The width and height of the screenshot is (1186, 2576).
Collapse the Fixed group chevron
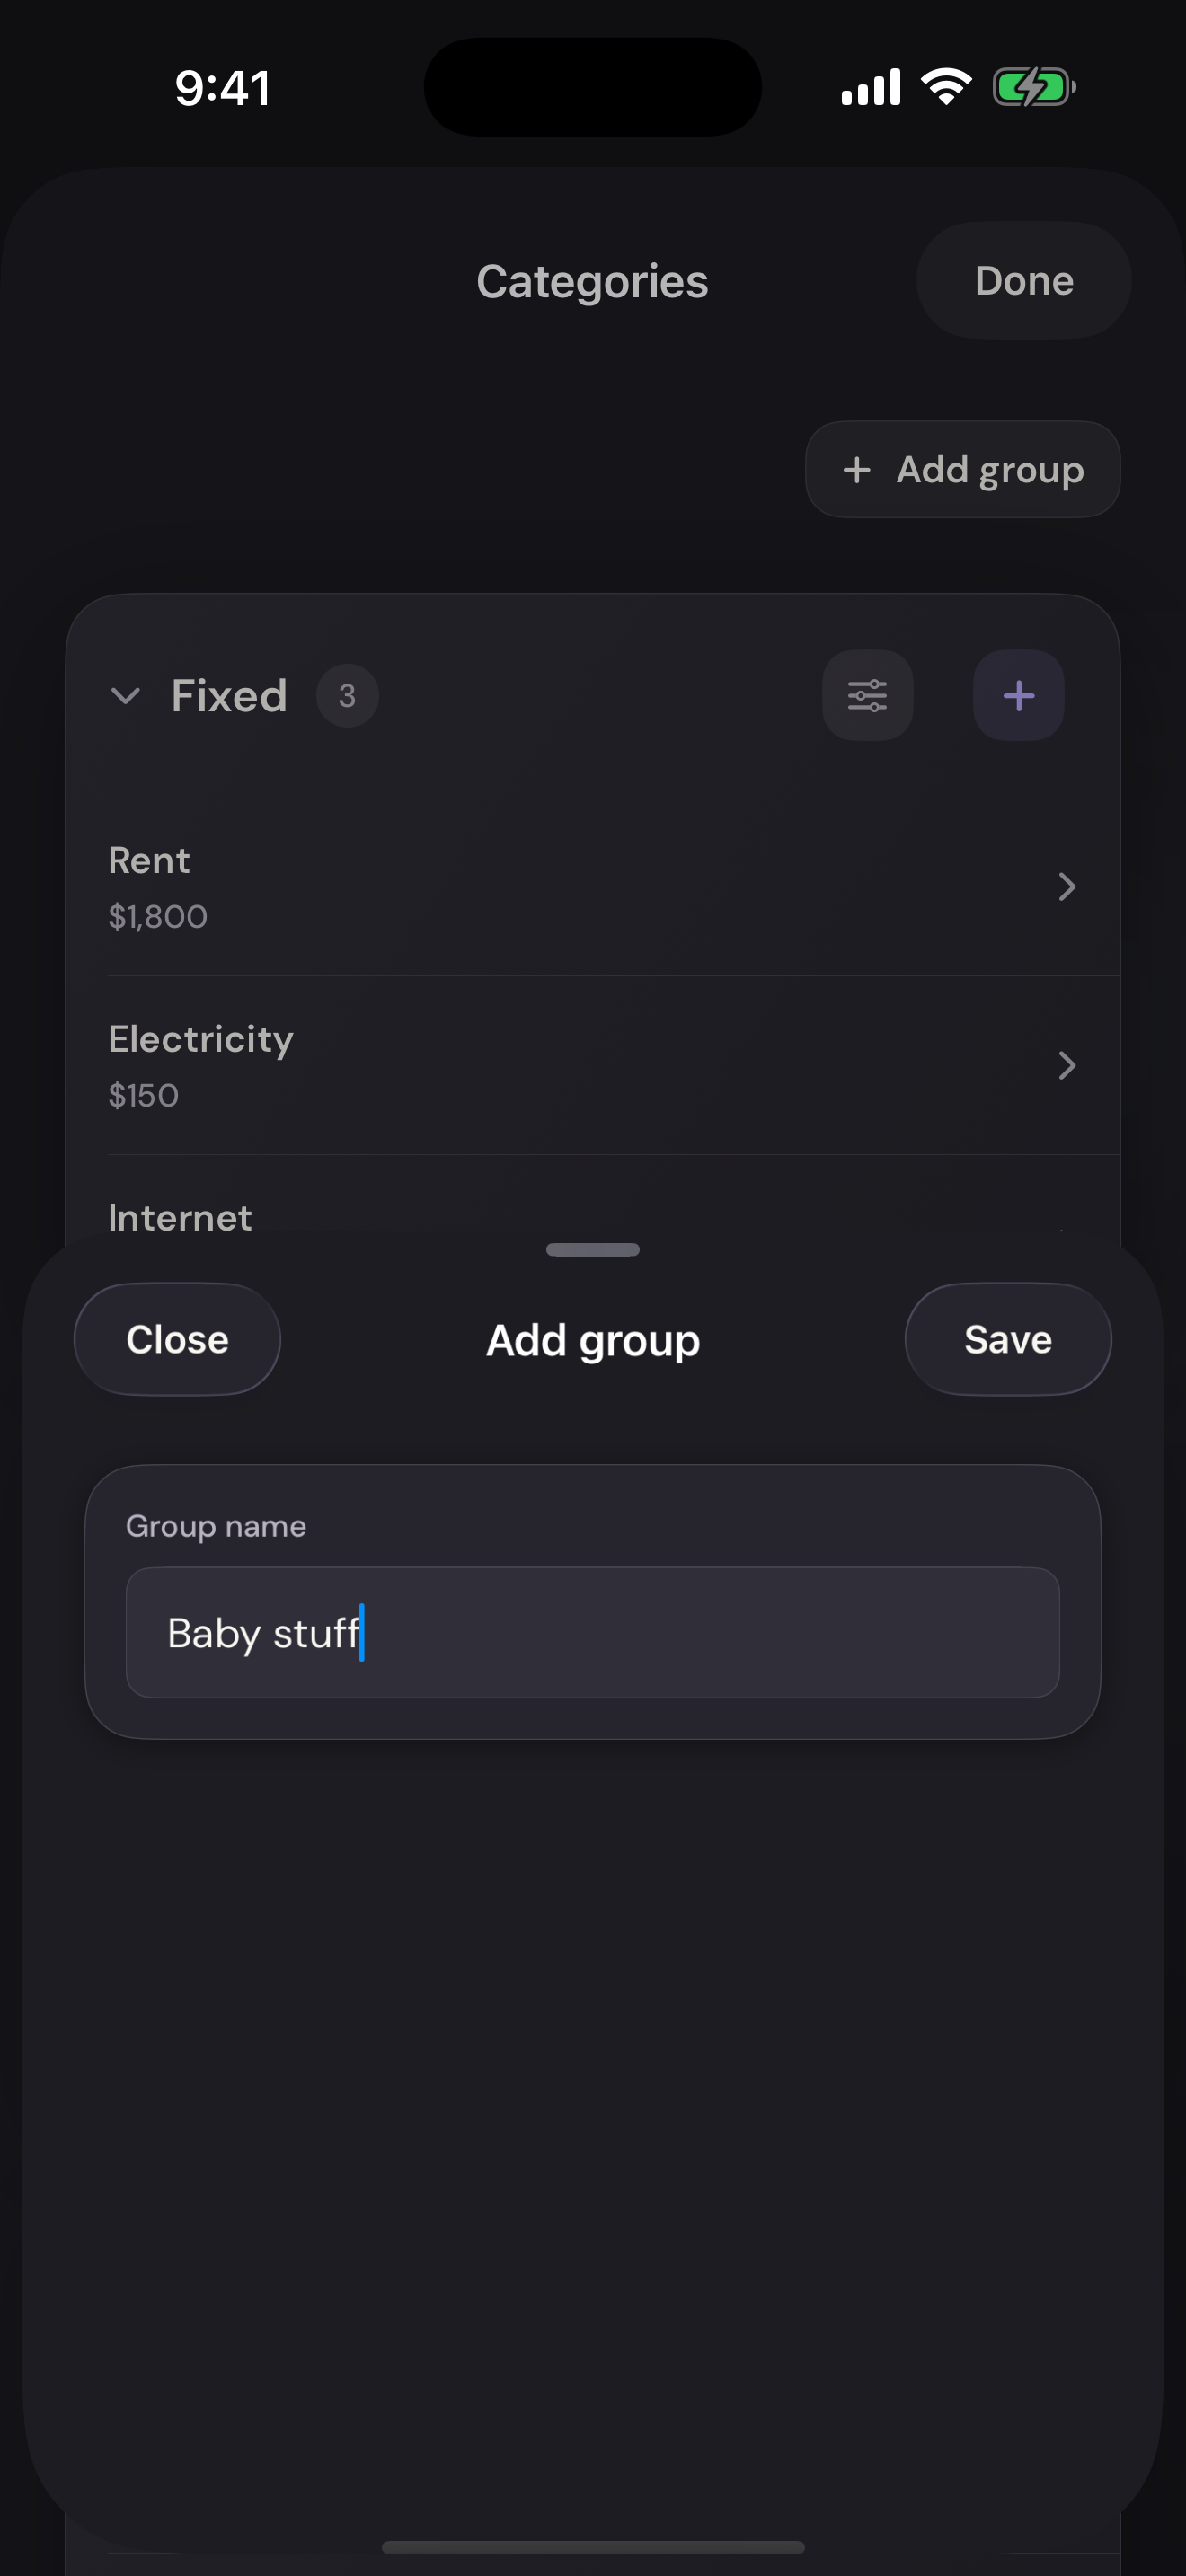pos(125,696)
